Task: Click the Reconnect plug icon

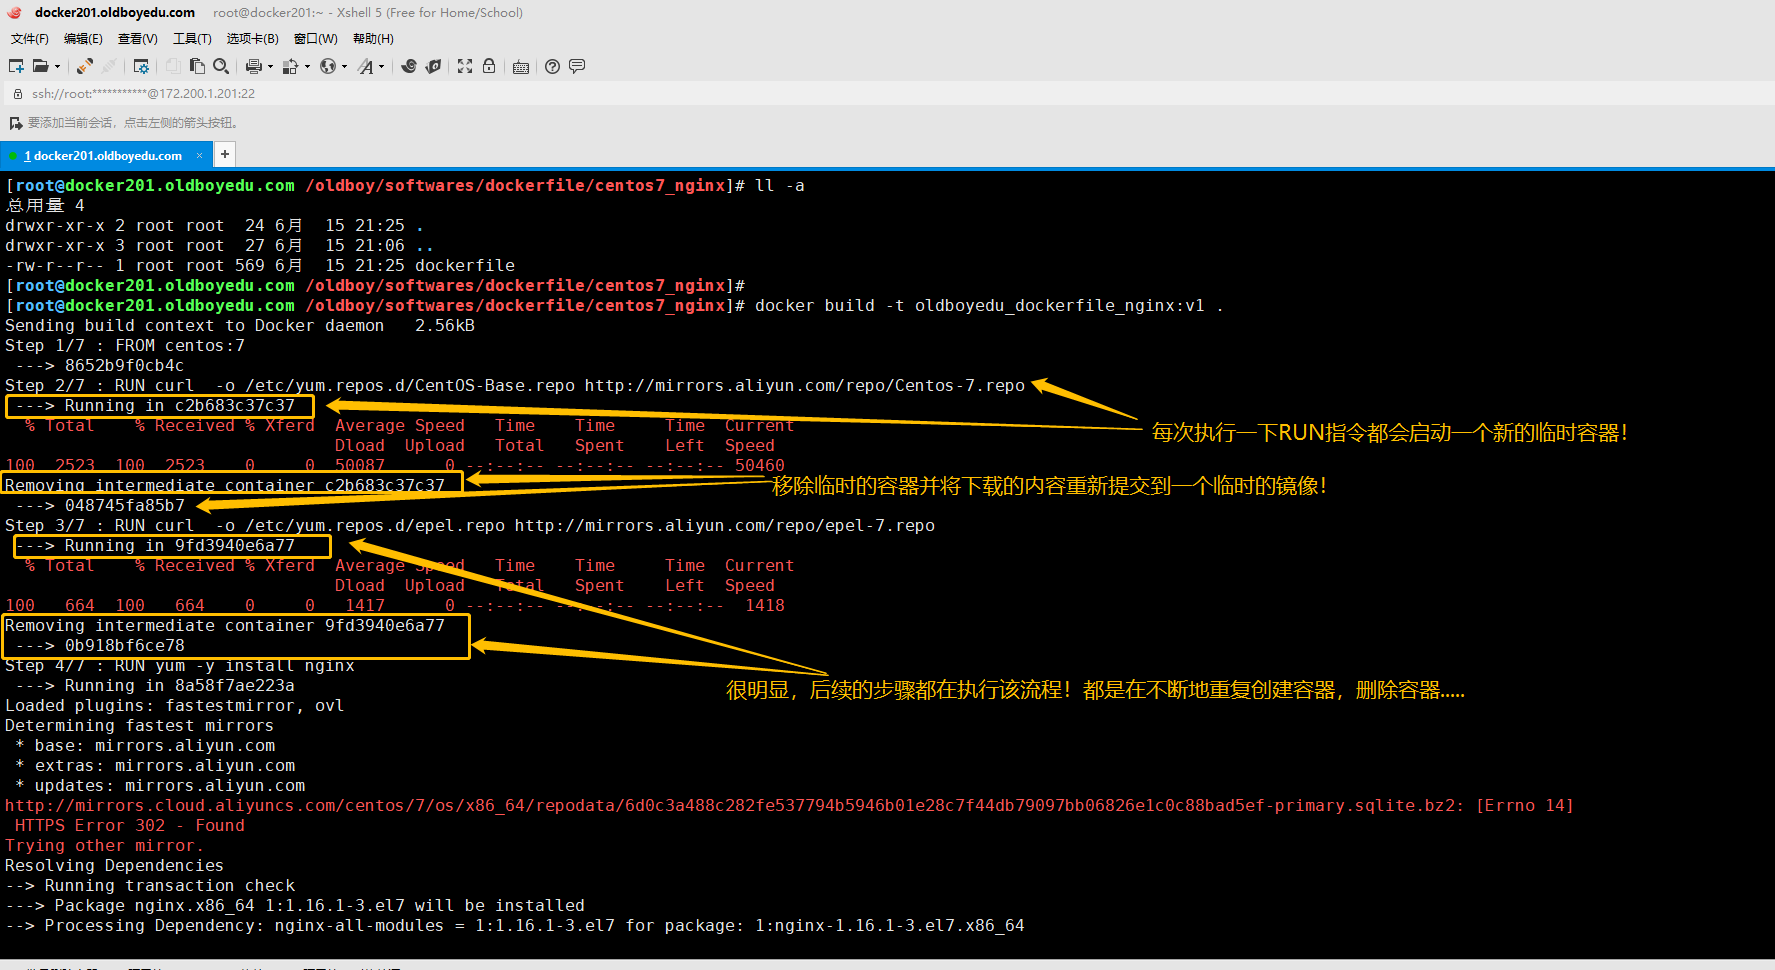Action: point(85,66)
